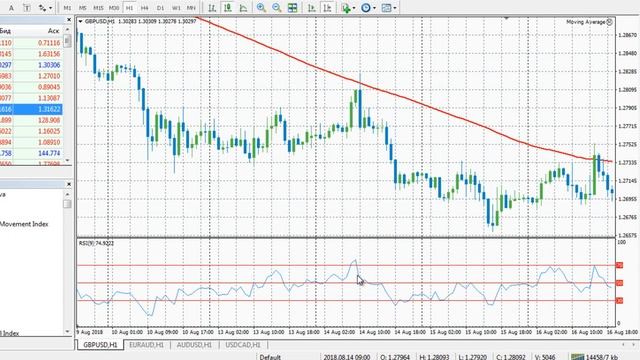Select the arrows objects tool
This screenshot has height=360, width=640.
point(42,8)
